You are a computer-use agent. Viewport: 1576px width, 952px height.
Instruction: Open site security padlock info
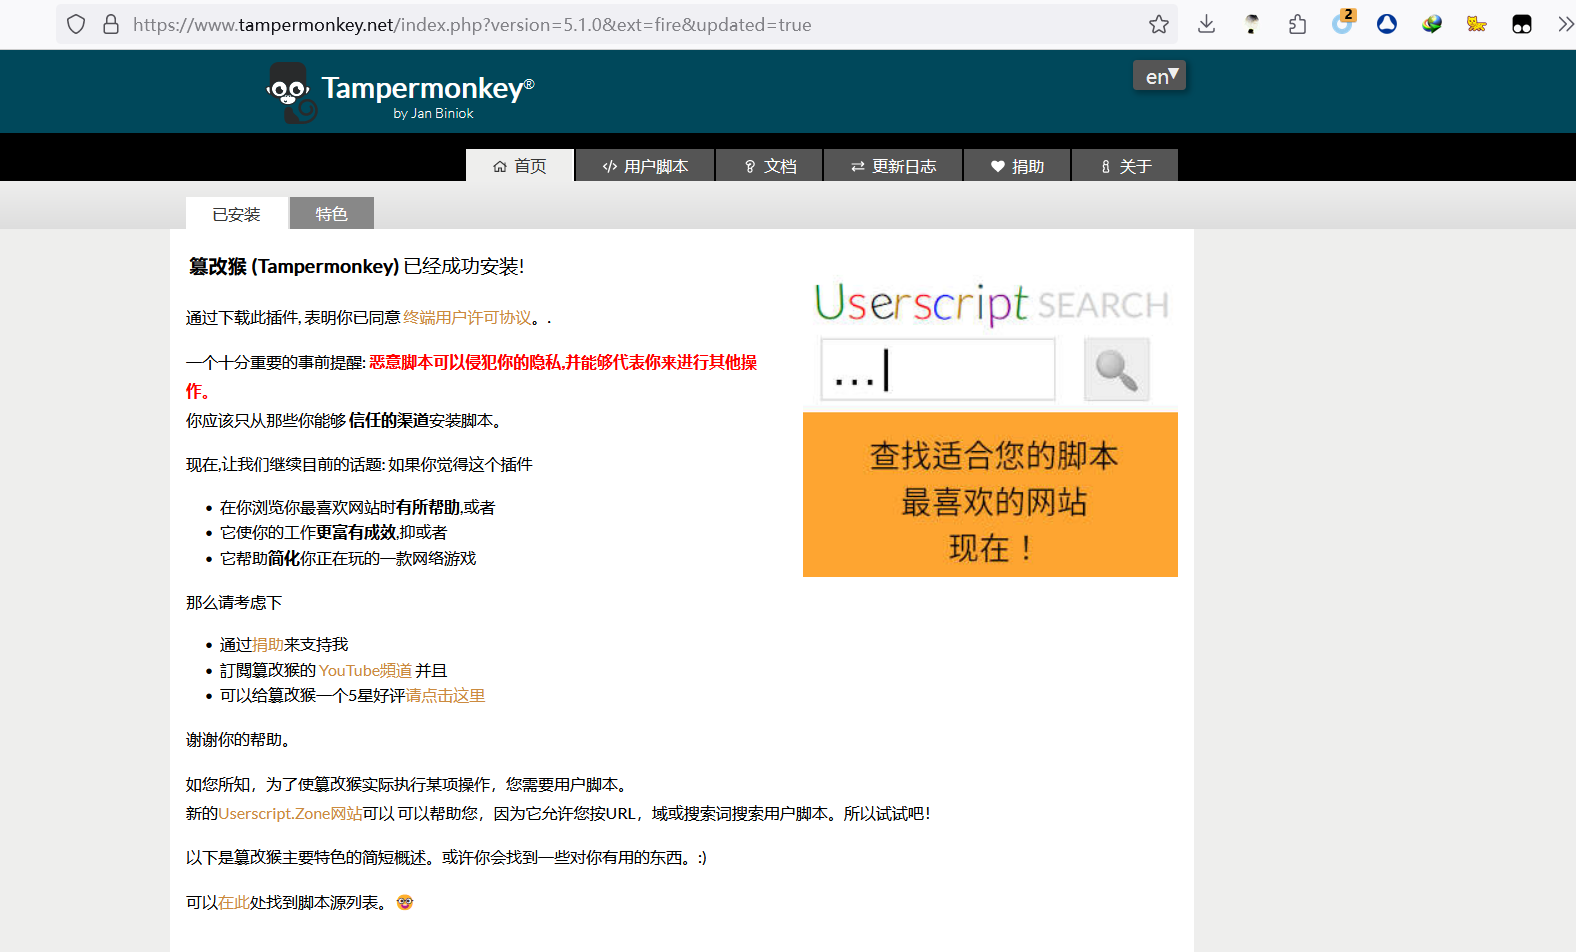point(111,24)
